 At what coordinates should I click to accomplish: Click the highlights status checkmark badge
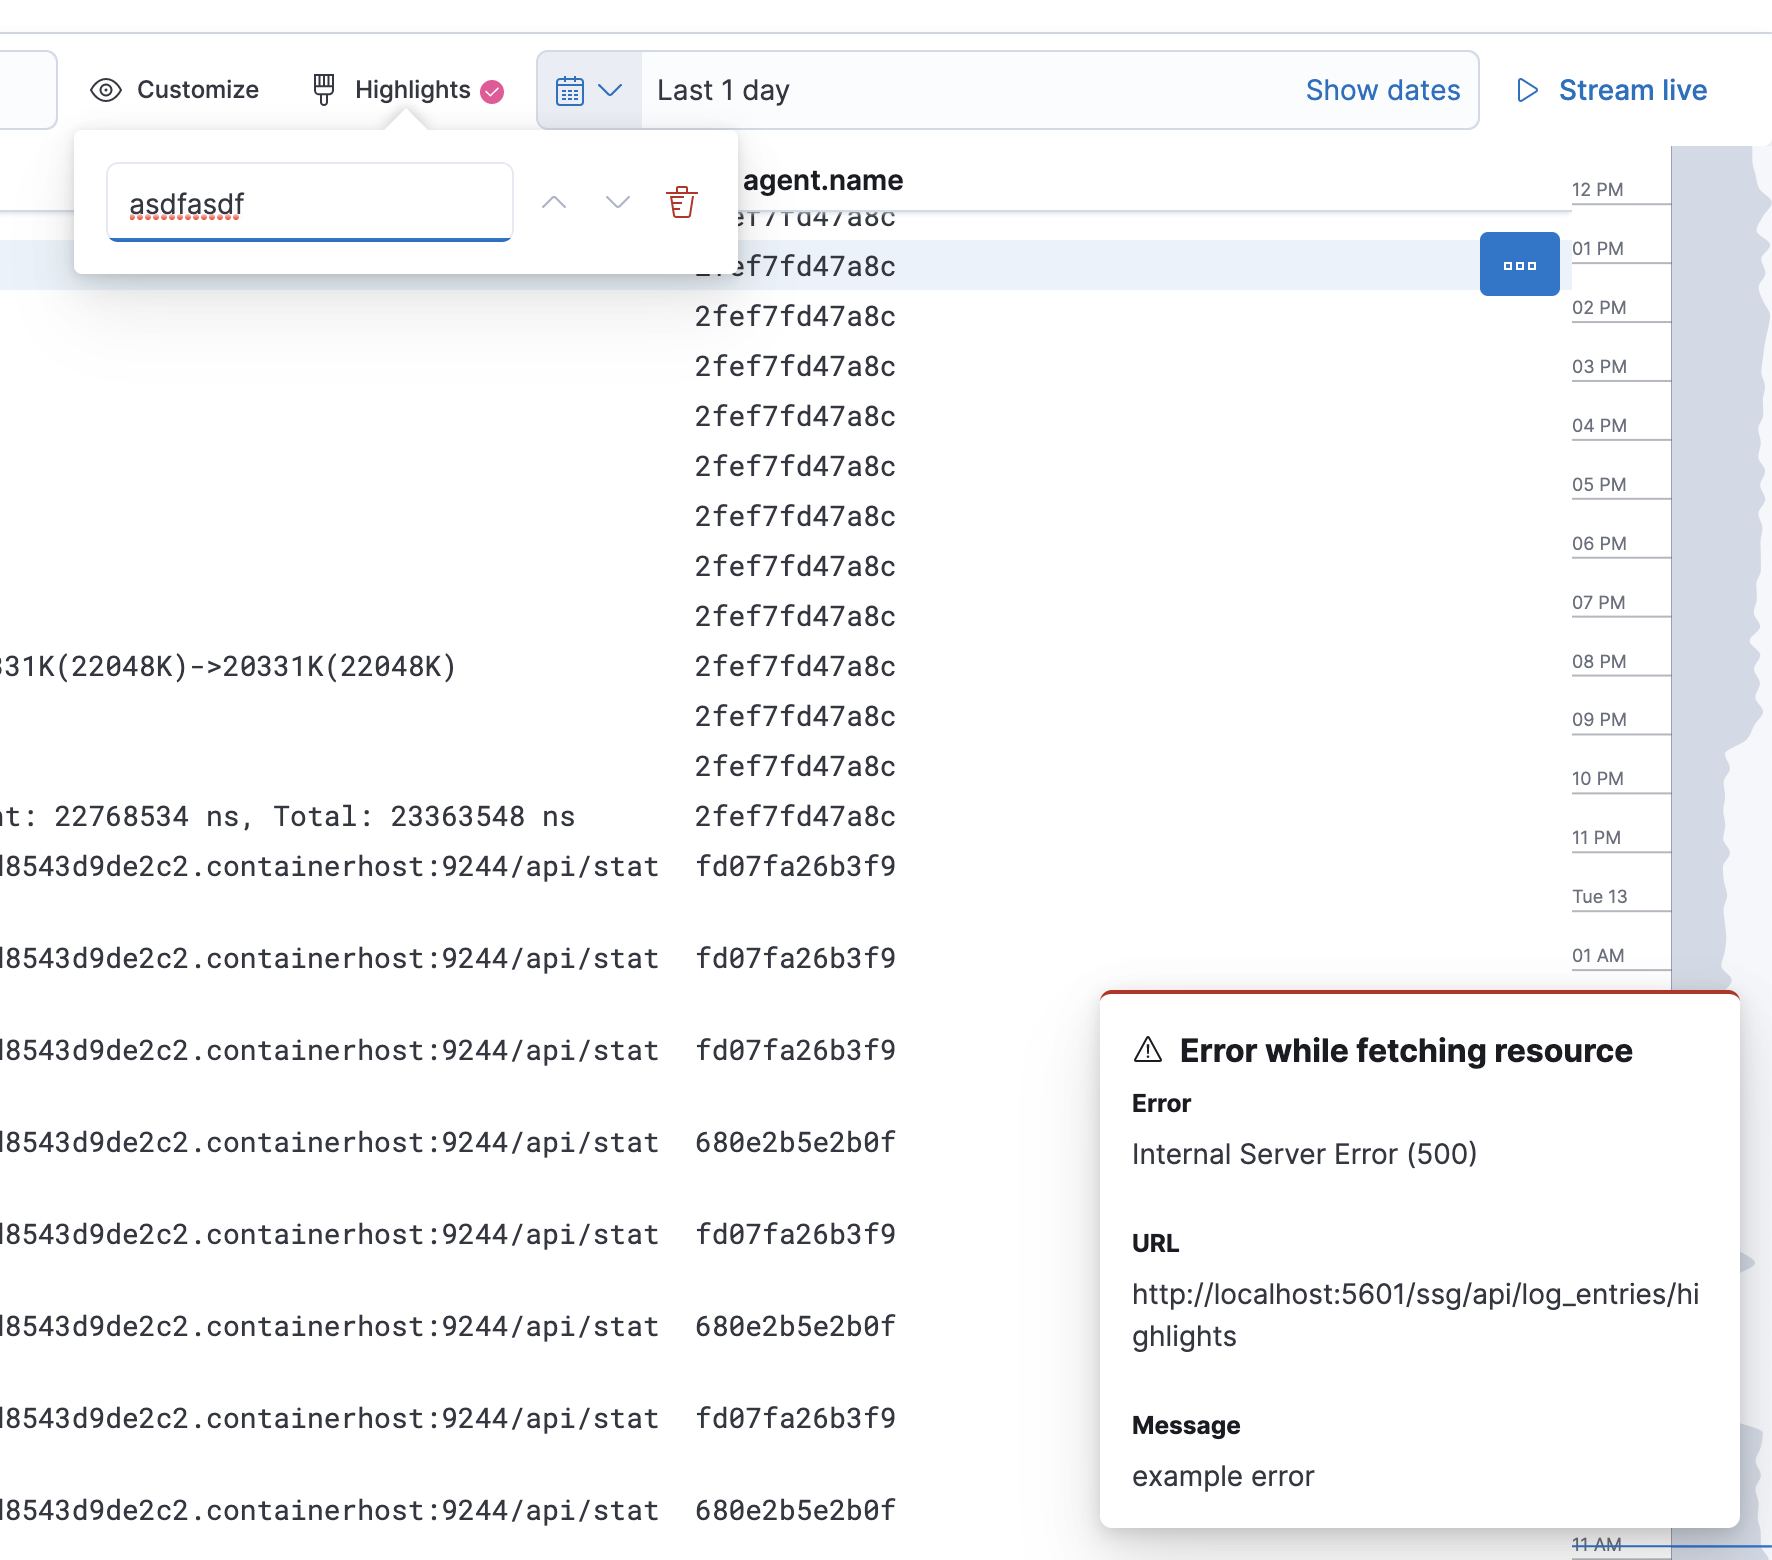492,92
